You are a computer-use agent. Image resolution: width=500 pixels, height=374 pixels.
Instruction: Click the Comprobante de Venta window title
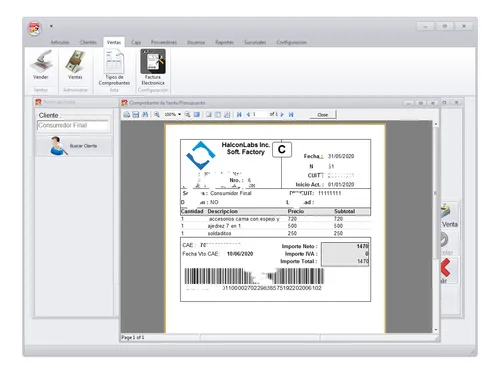point(167,103)
